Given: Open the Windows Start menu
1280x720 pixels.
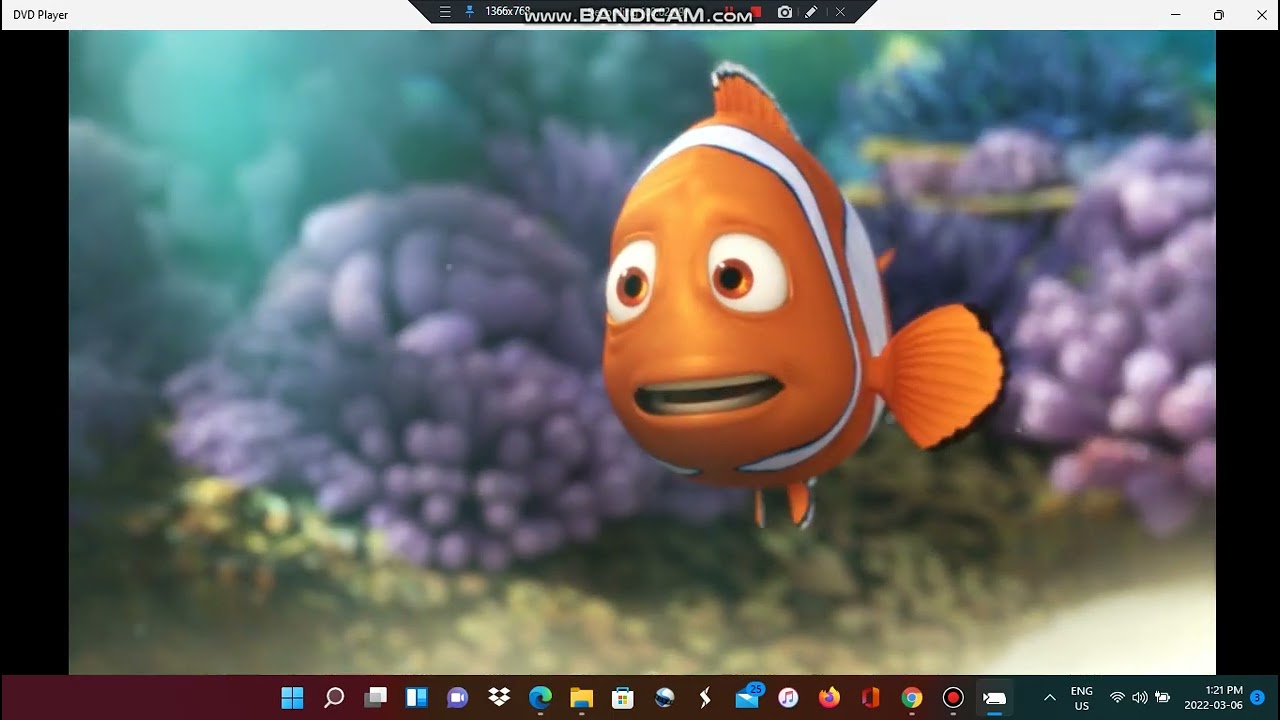Looking at the screenshot, I should pos(292,698).
